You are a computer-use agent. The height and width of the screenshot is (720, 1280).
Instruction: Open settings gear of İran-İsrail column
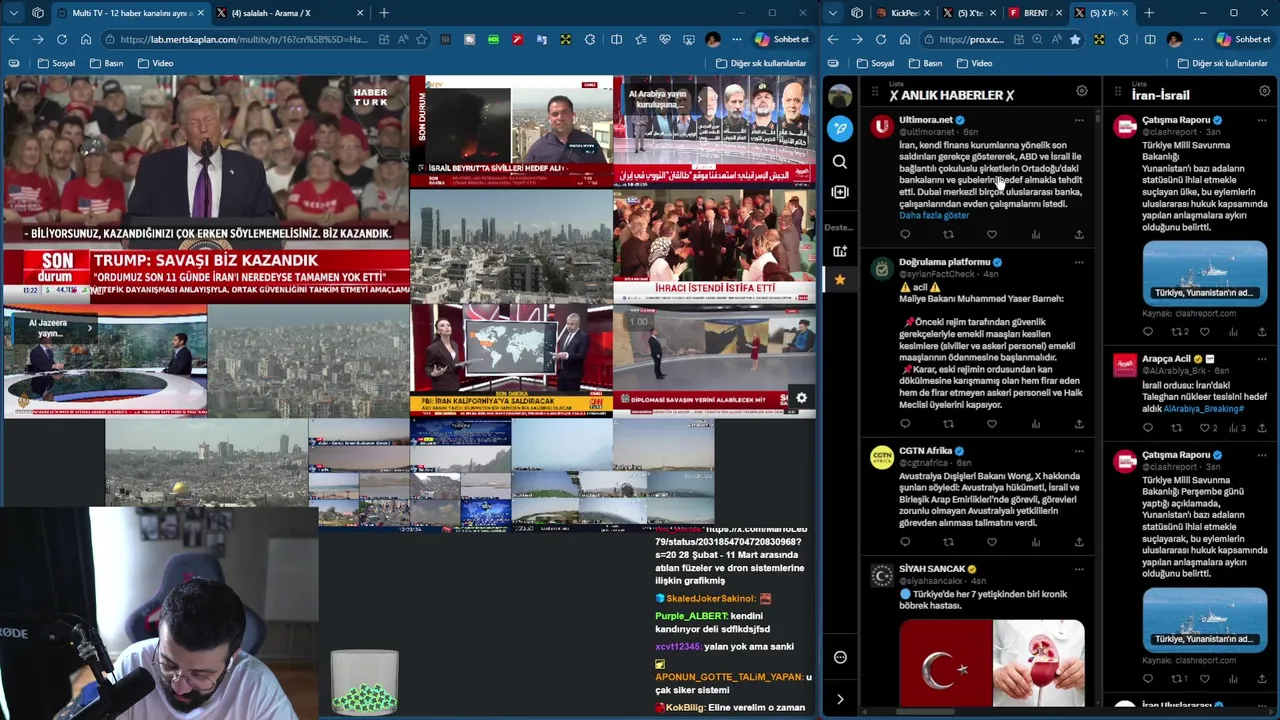(1264, 91)
